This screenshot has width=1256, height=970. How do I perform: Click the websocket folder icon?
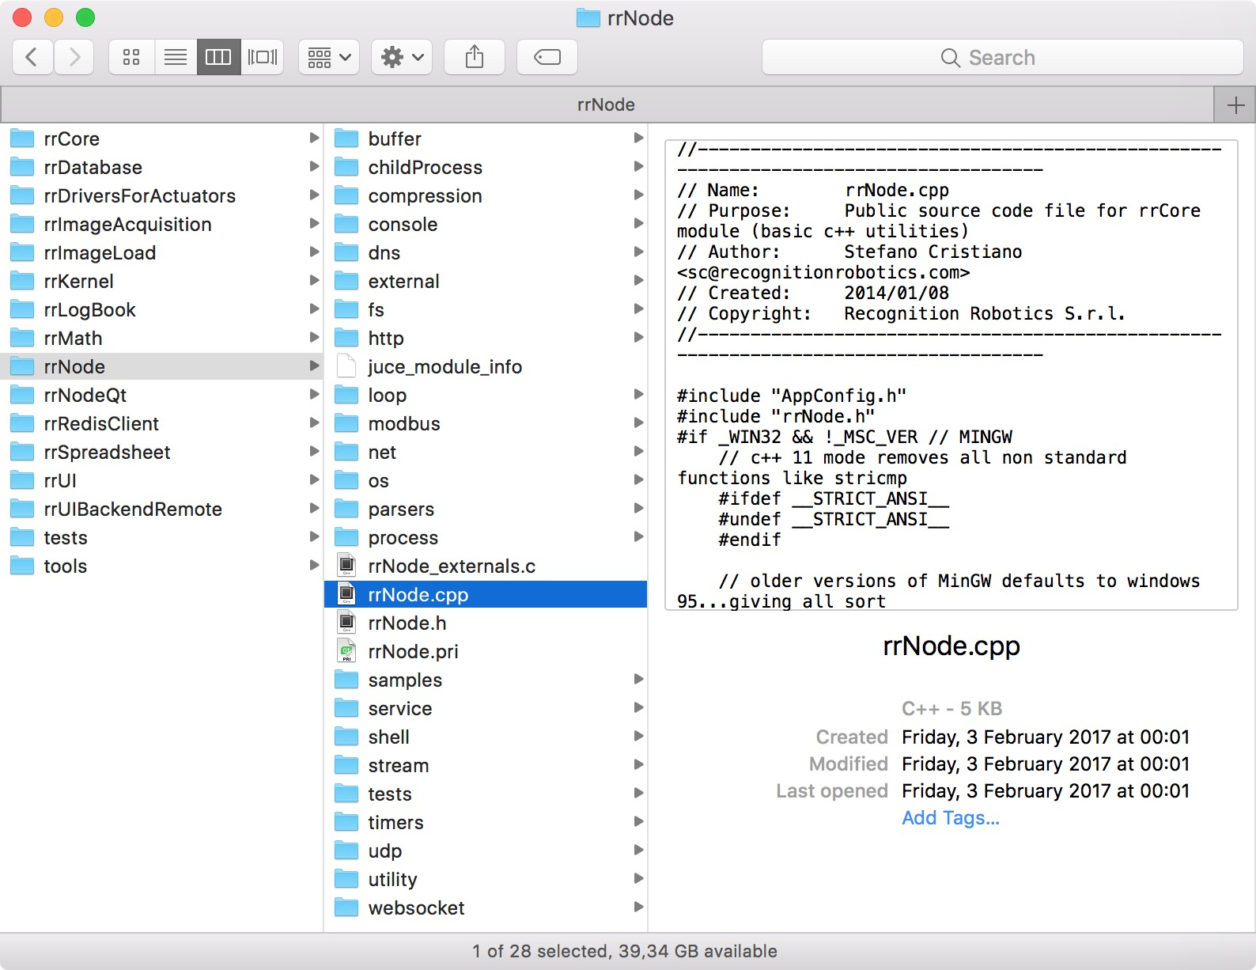click(x=346, y=907)
